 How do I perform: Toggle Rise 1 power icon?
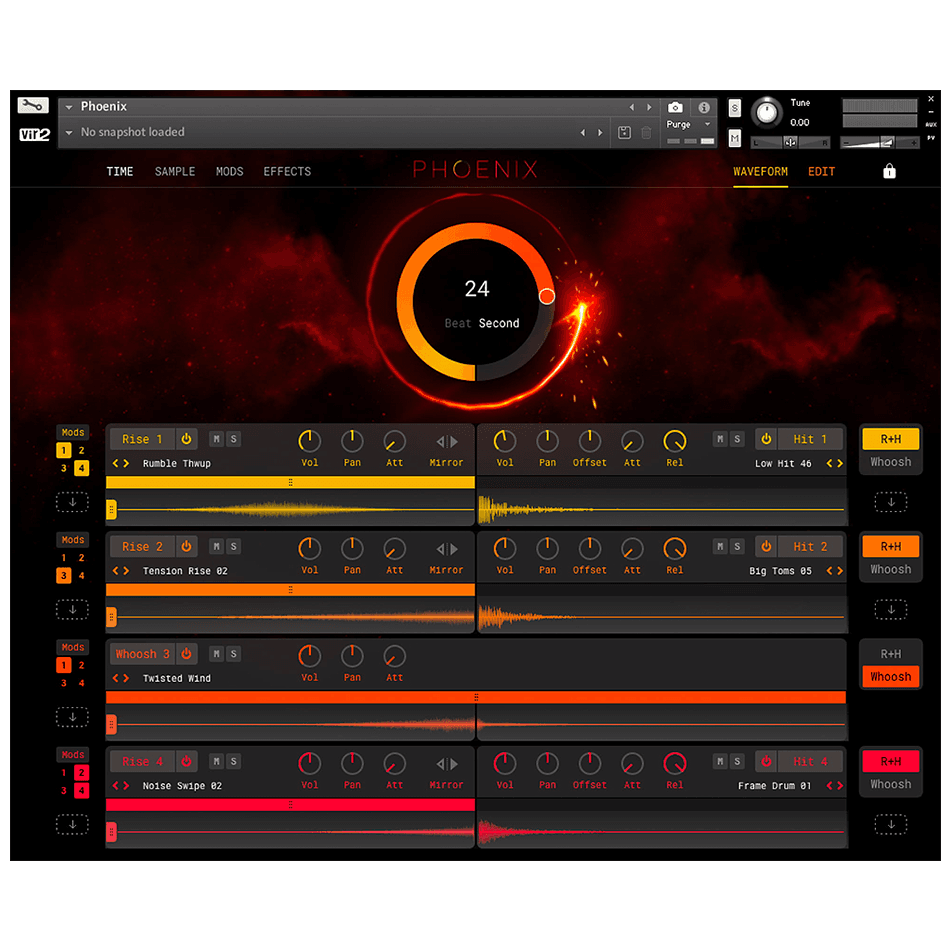[x=187, y=439]
